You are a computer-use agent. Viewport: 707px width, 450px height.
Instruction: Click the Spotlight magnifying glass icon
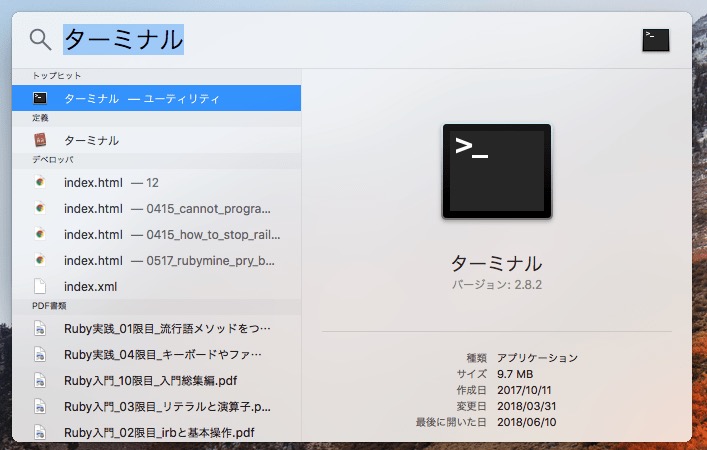(x=40, y=40)
